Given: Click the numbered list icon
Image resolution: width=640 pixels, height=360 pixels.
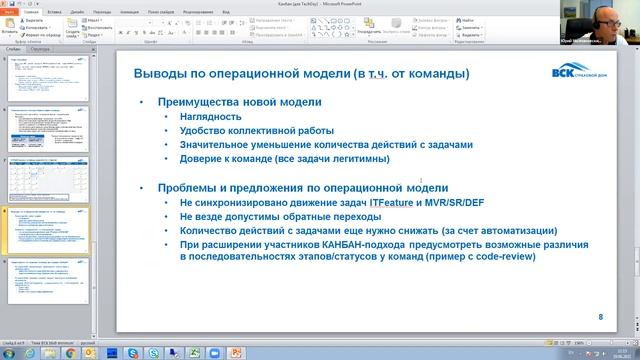Looking at the screenshot, I should tap(210, 23).
